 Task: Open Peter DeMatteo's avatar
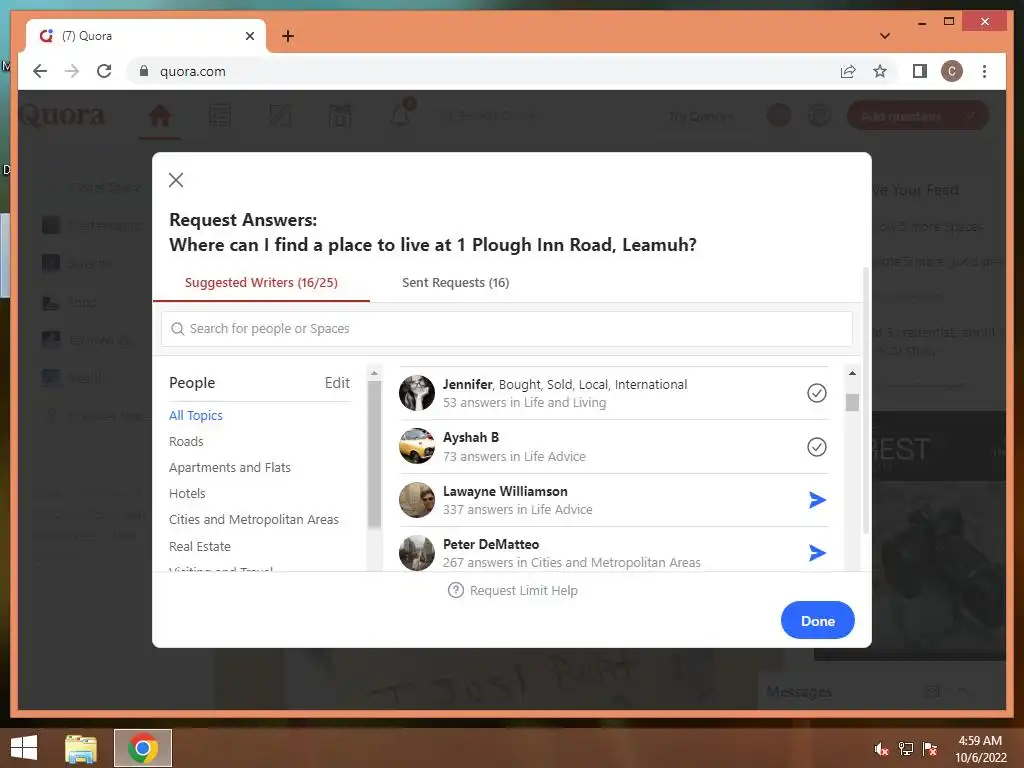pyautogui.click(x=417, y=552)
